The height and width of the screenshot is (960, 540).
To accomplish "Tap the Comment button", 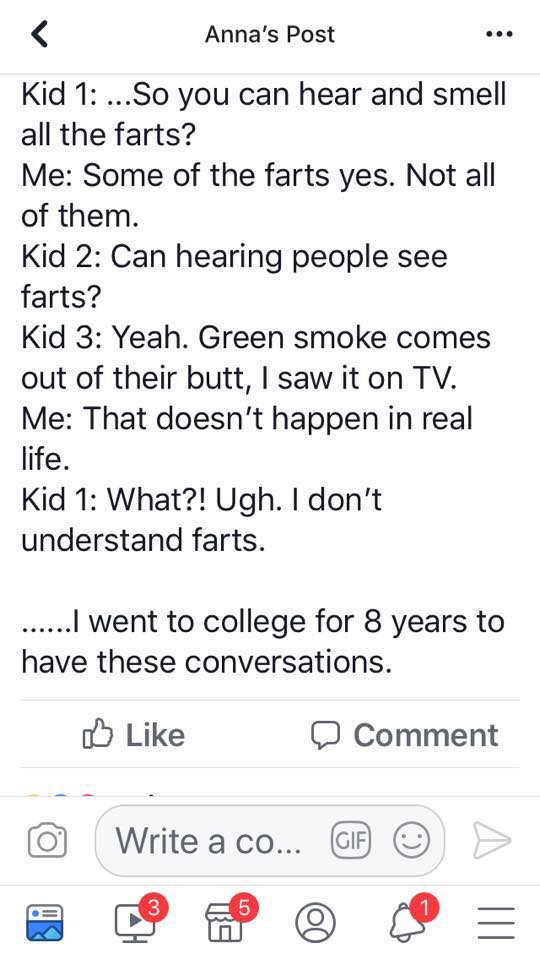I will 405,735.
